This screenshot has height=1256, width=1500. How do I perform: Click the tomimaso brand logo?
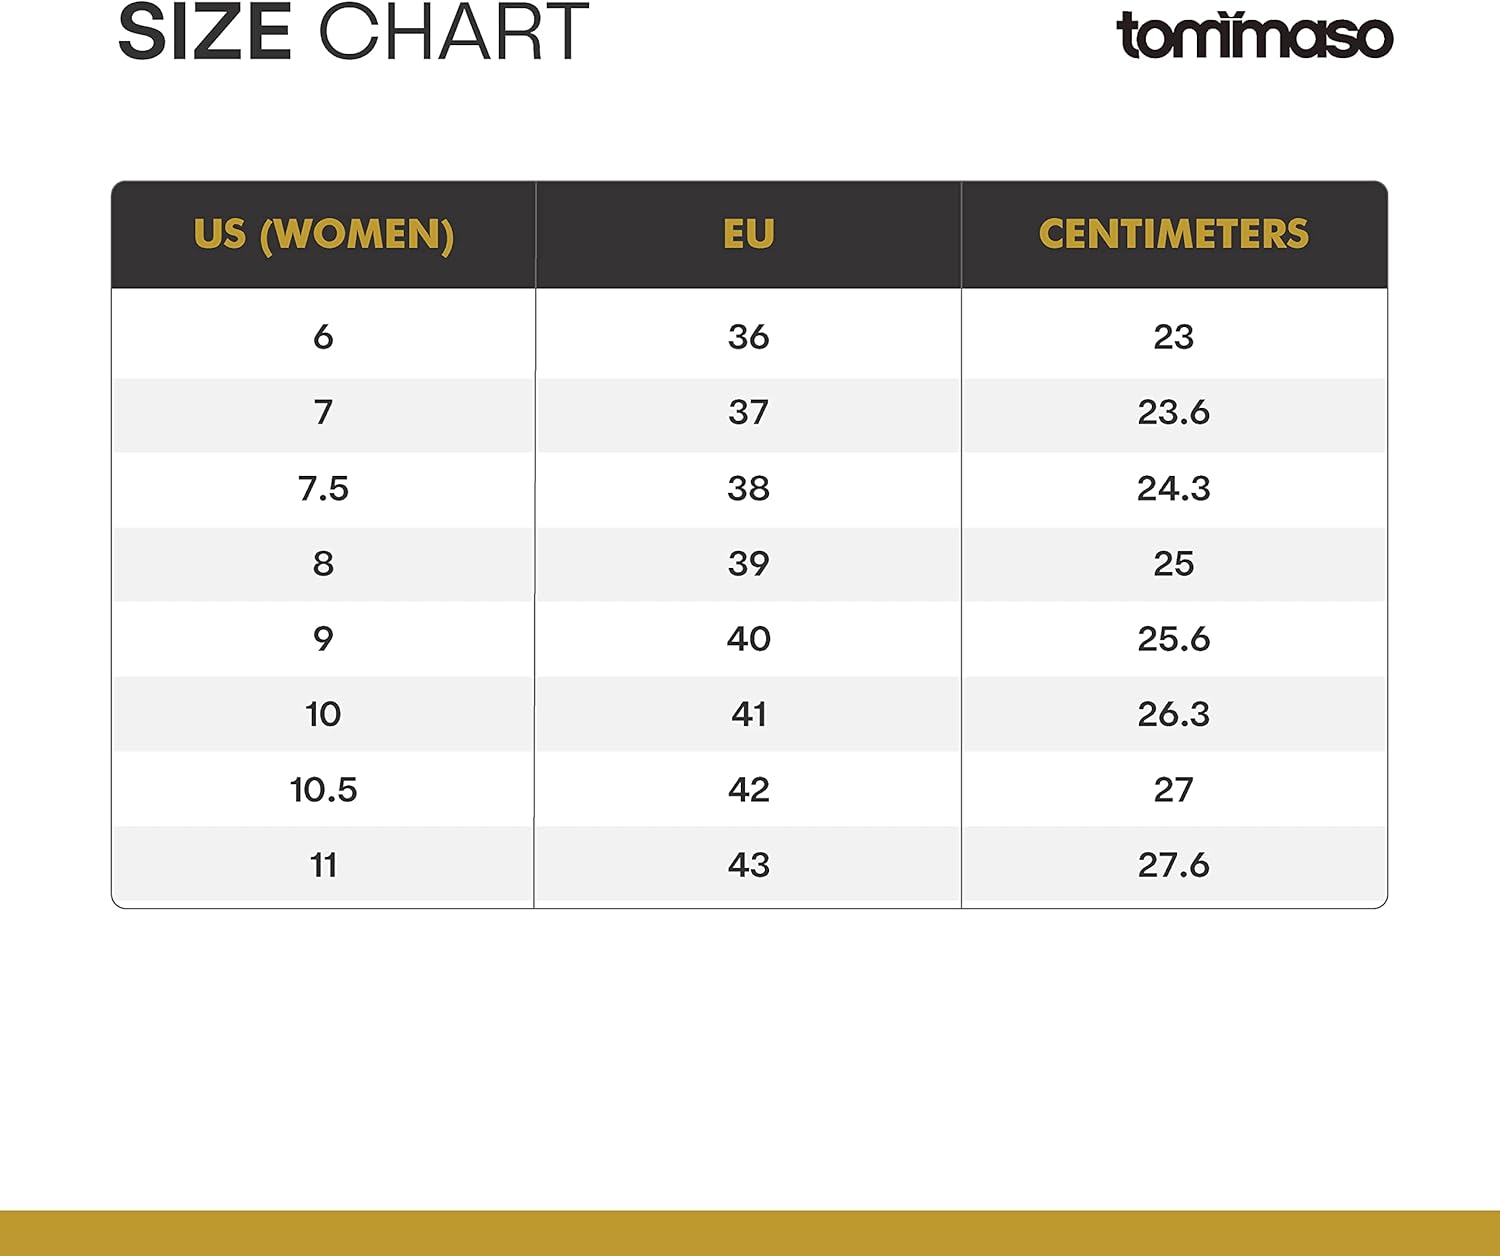pyautogui.click(x=1254, y=35)
